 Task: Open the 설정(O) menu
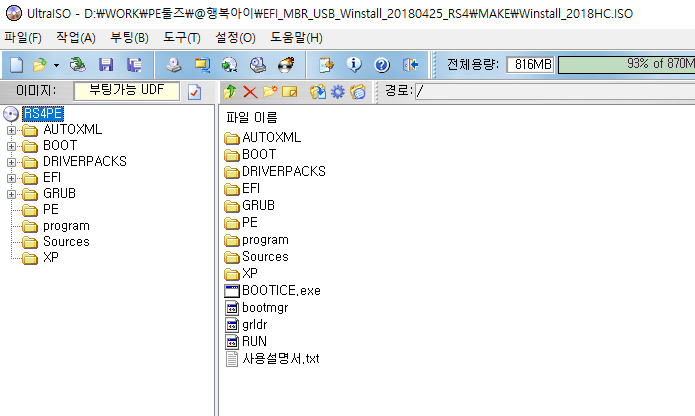[235, 38]
